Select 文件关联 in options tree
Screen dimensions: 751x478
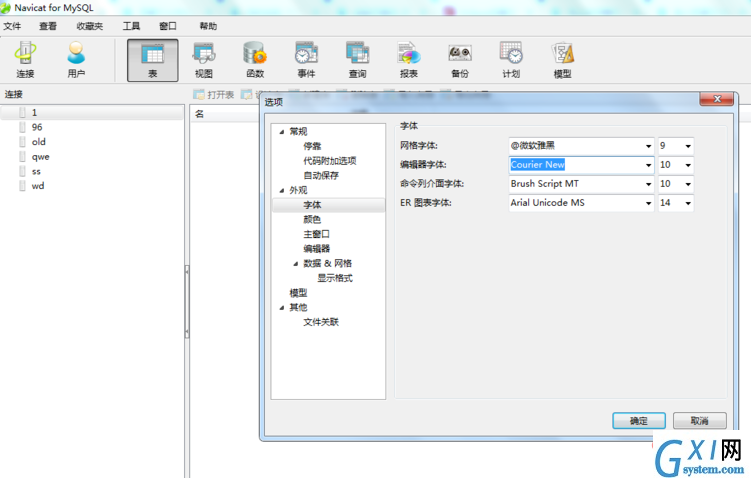pos(321,322)
